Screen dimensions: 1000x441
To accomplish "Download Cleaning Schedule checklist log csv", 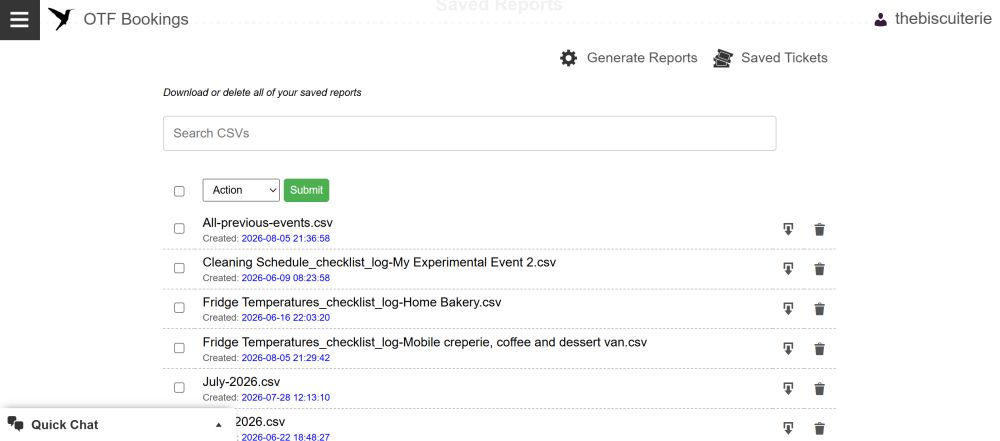I will (x=788, y=269).
